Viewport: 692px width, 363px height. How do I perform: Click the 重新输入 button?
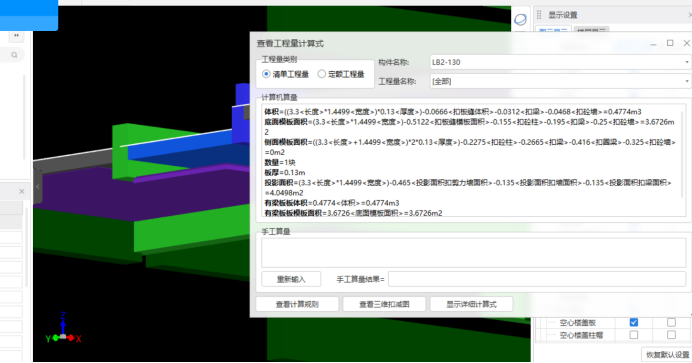pos(291,279)
